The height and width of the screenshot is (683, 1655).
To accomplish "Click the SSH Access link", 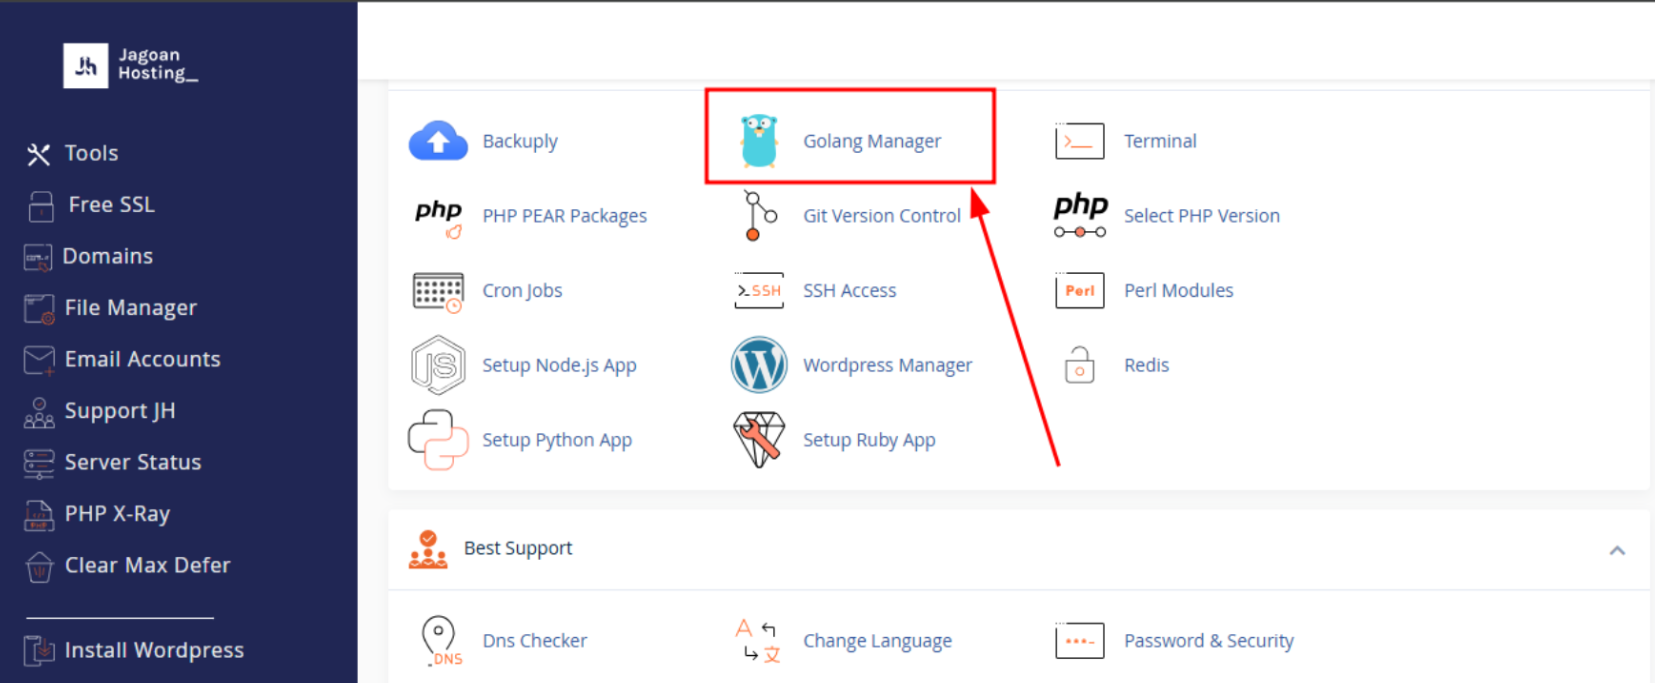I will [849, 291].
